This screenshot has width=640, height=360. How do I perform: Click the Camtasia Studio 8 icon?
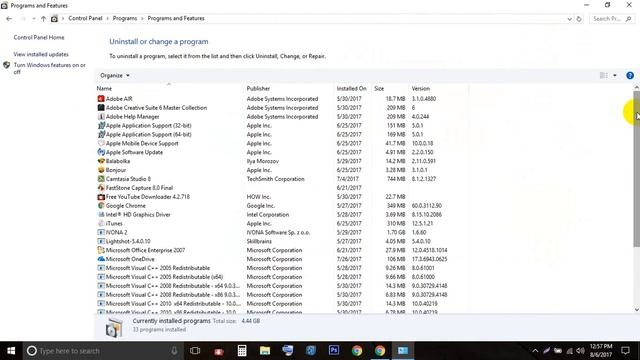click(101, 179)
